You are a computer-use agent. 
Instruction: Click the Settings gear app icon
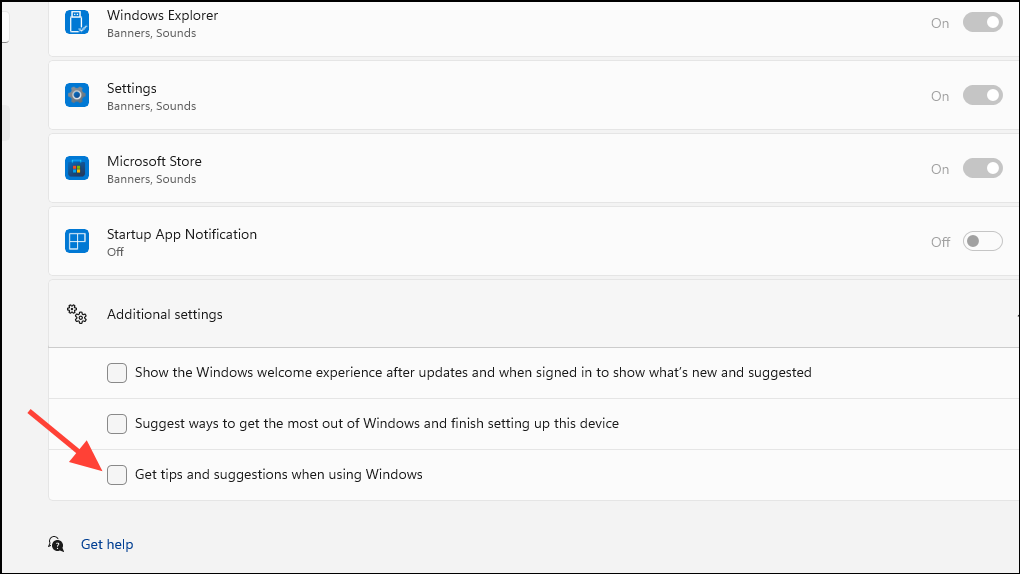77,95
